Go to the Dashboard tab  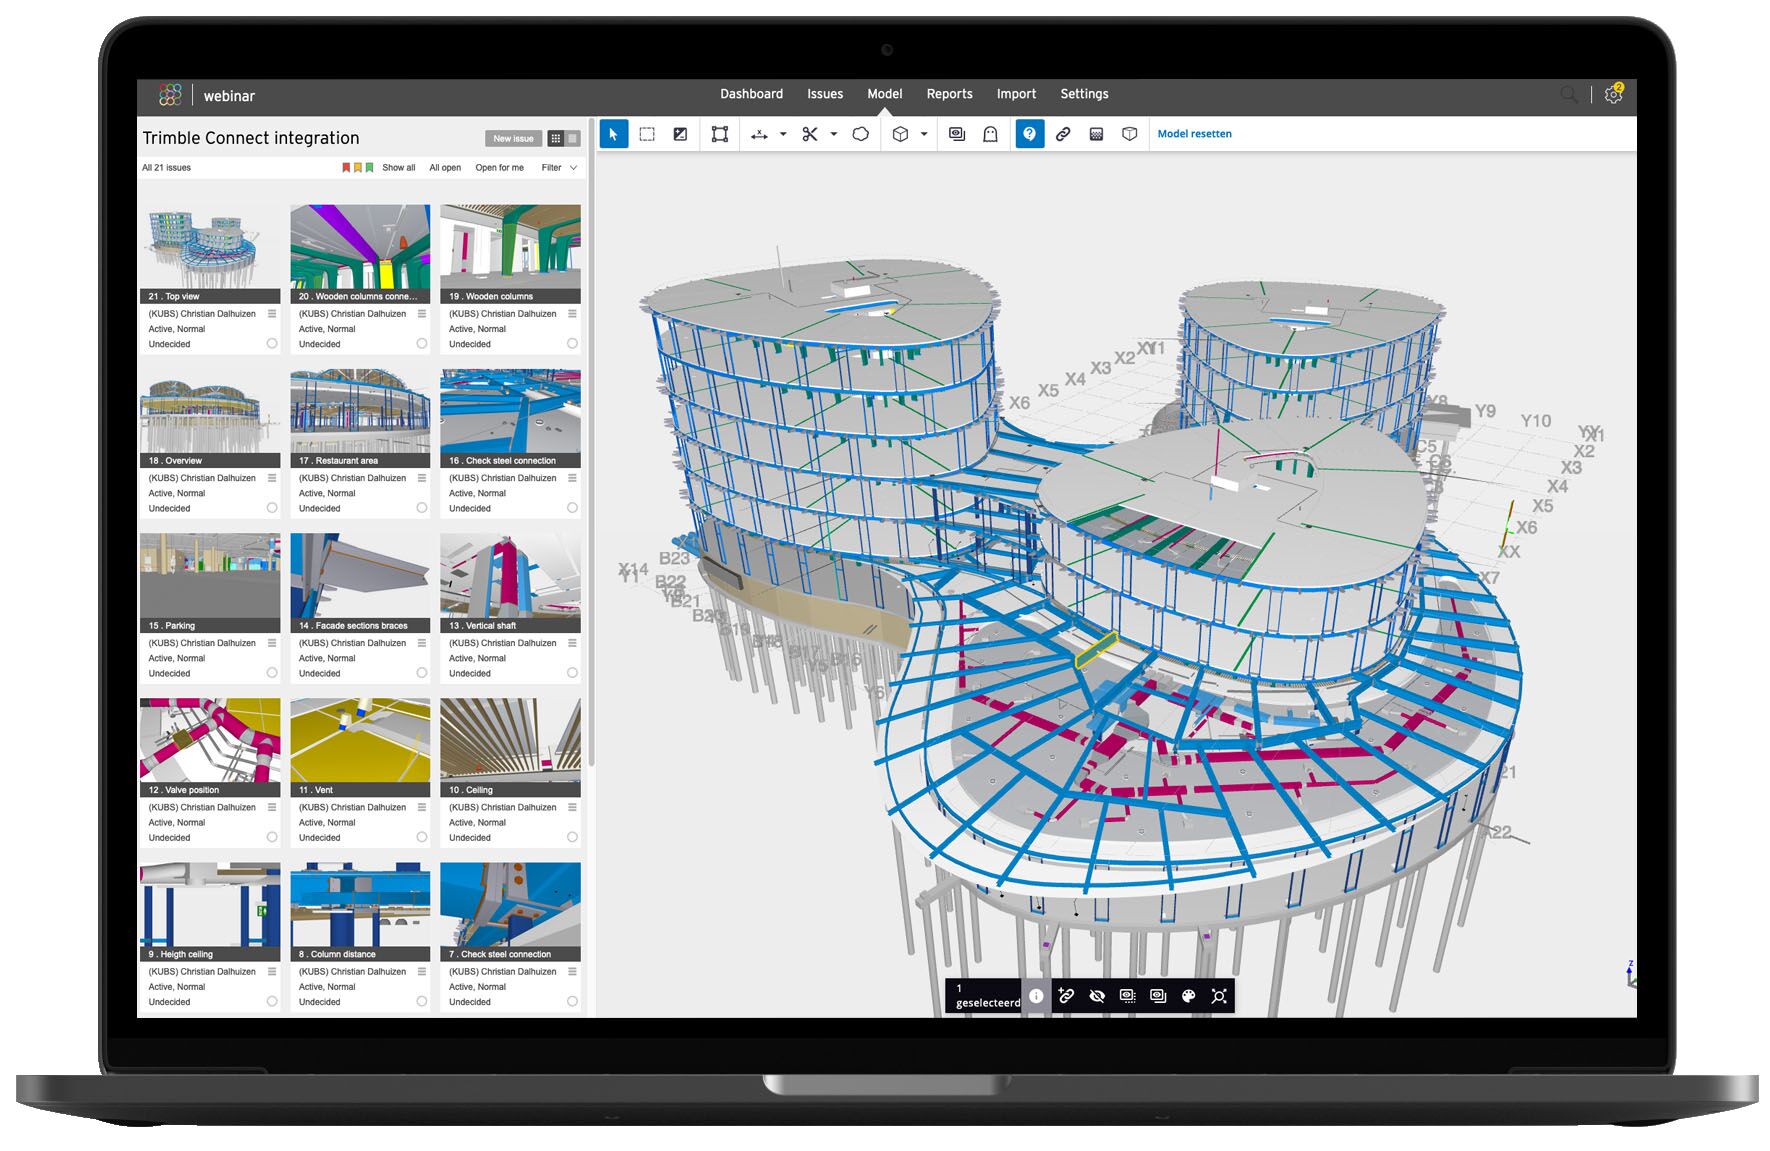pos(751,94)
